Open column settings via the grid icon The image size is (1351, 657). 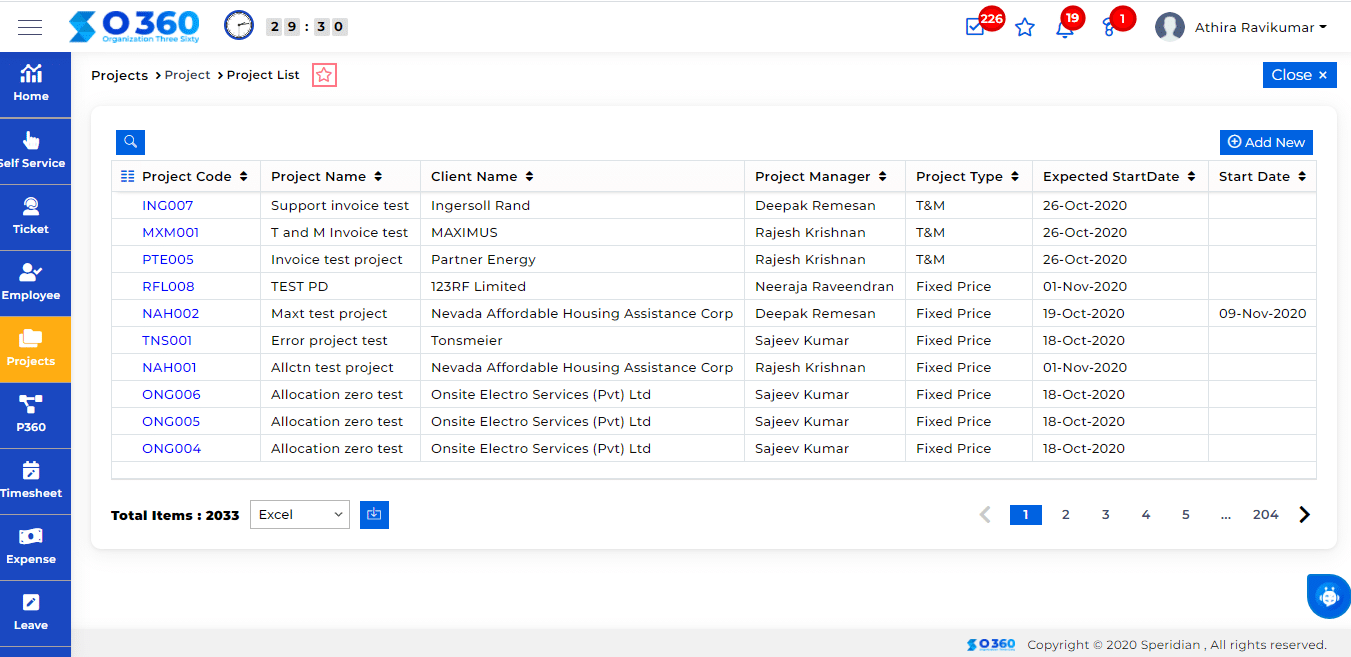coord(124,176)
